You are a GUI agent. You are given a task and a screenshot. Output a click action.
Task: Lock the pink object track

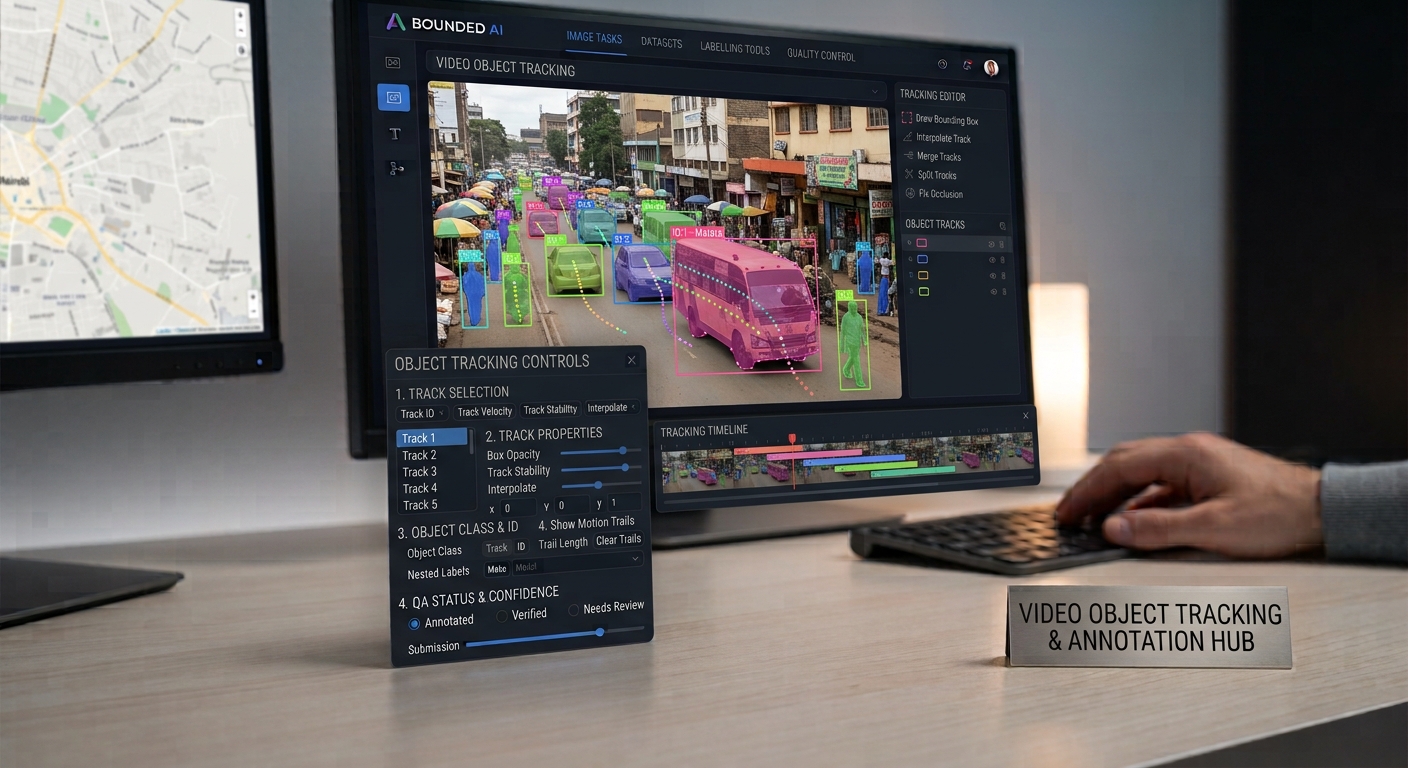click(1003, 244)
